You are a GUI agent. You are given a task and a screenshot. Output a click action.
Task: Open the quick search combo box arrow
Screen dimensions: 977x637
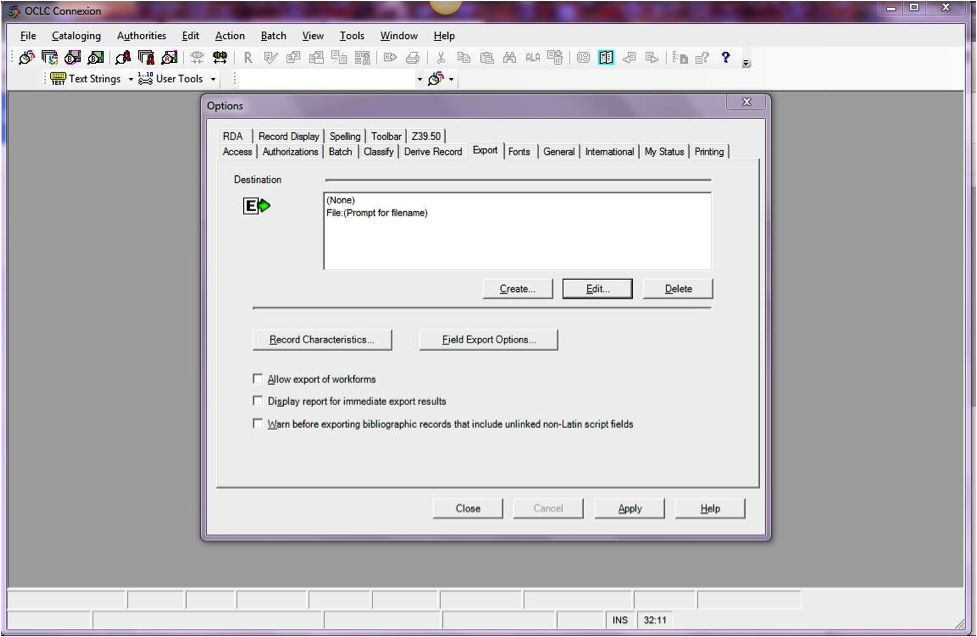click(x=419, y=79)
